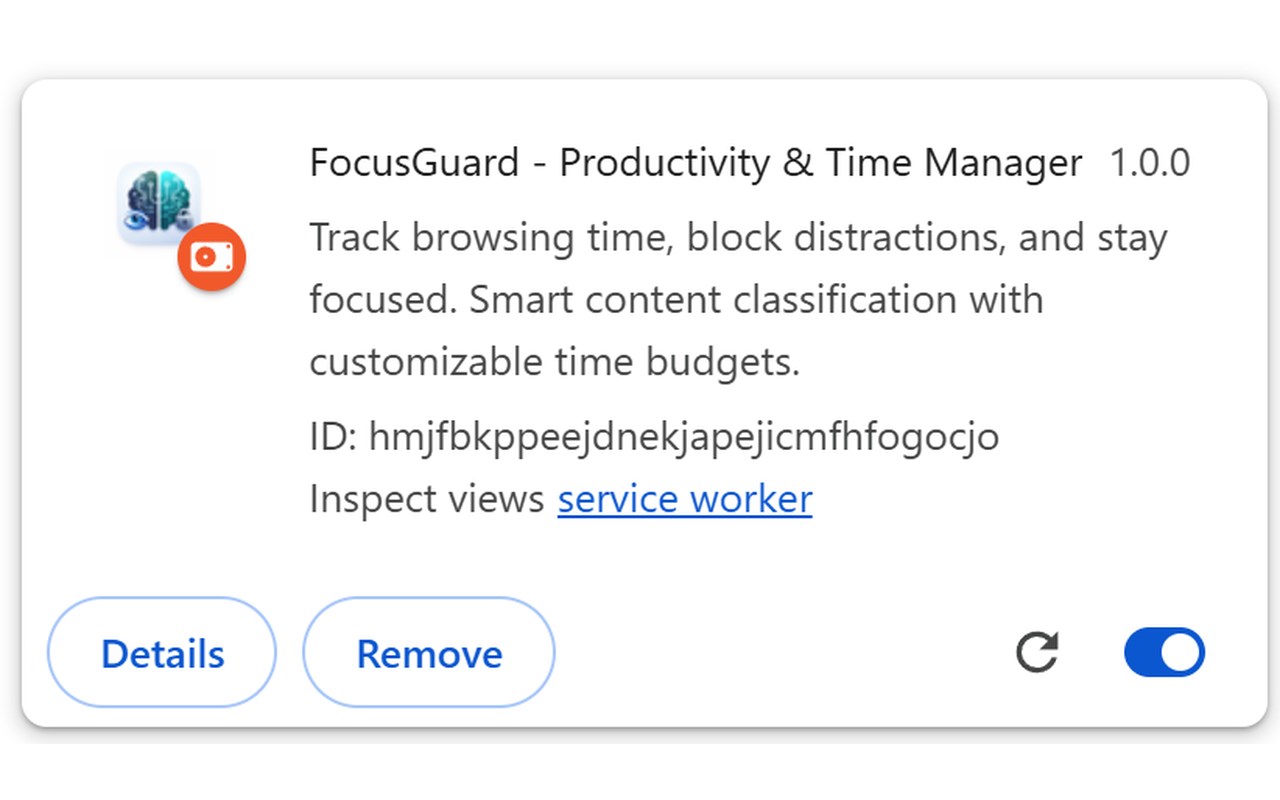Remove the FocusGuard extension

click(x=429, y=654)
